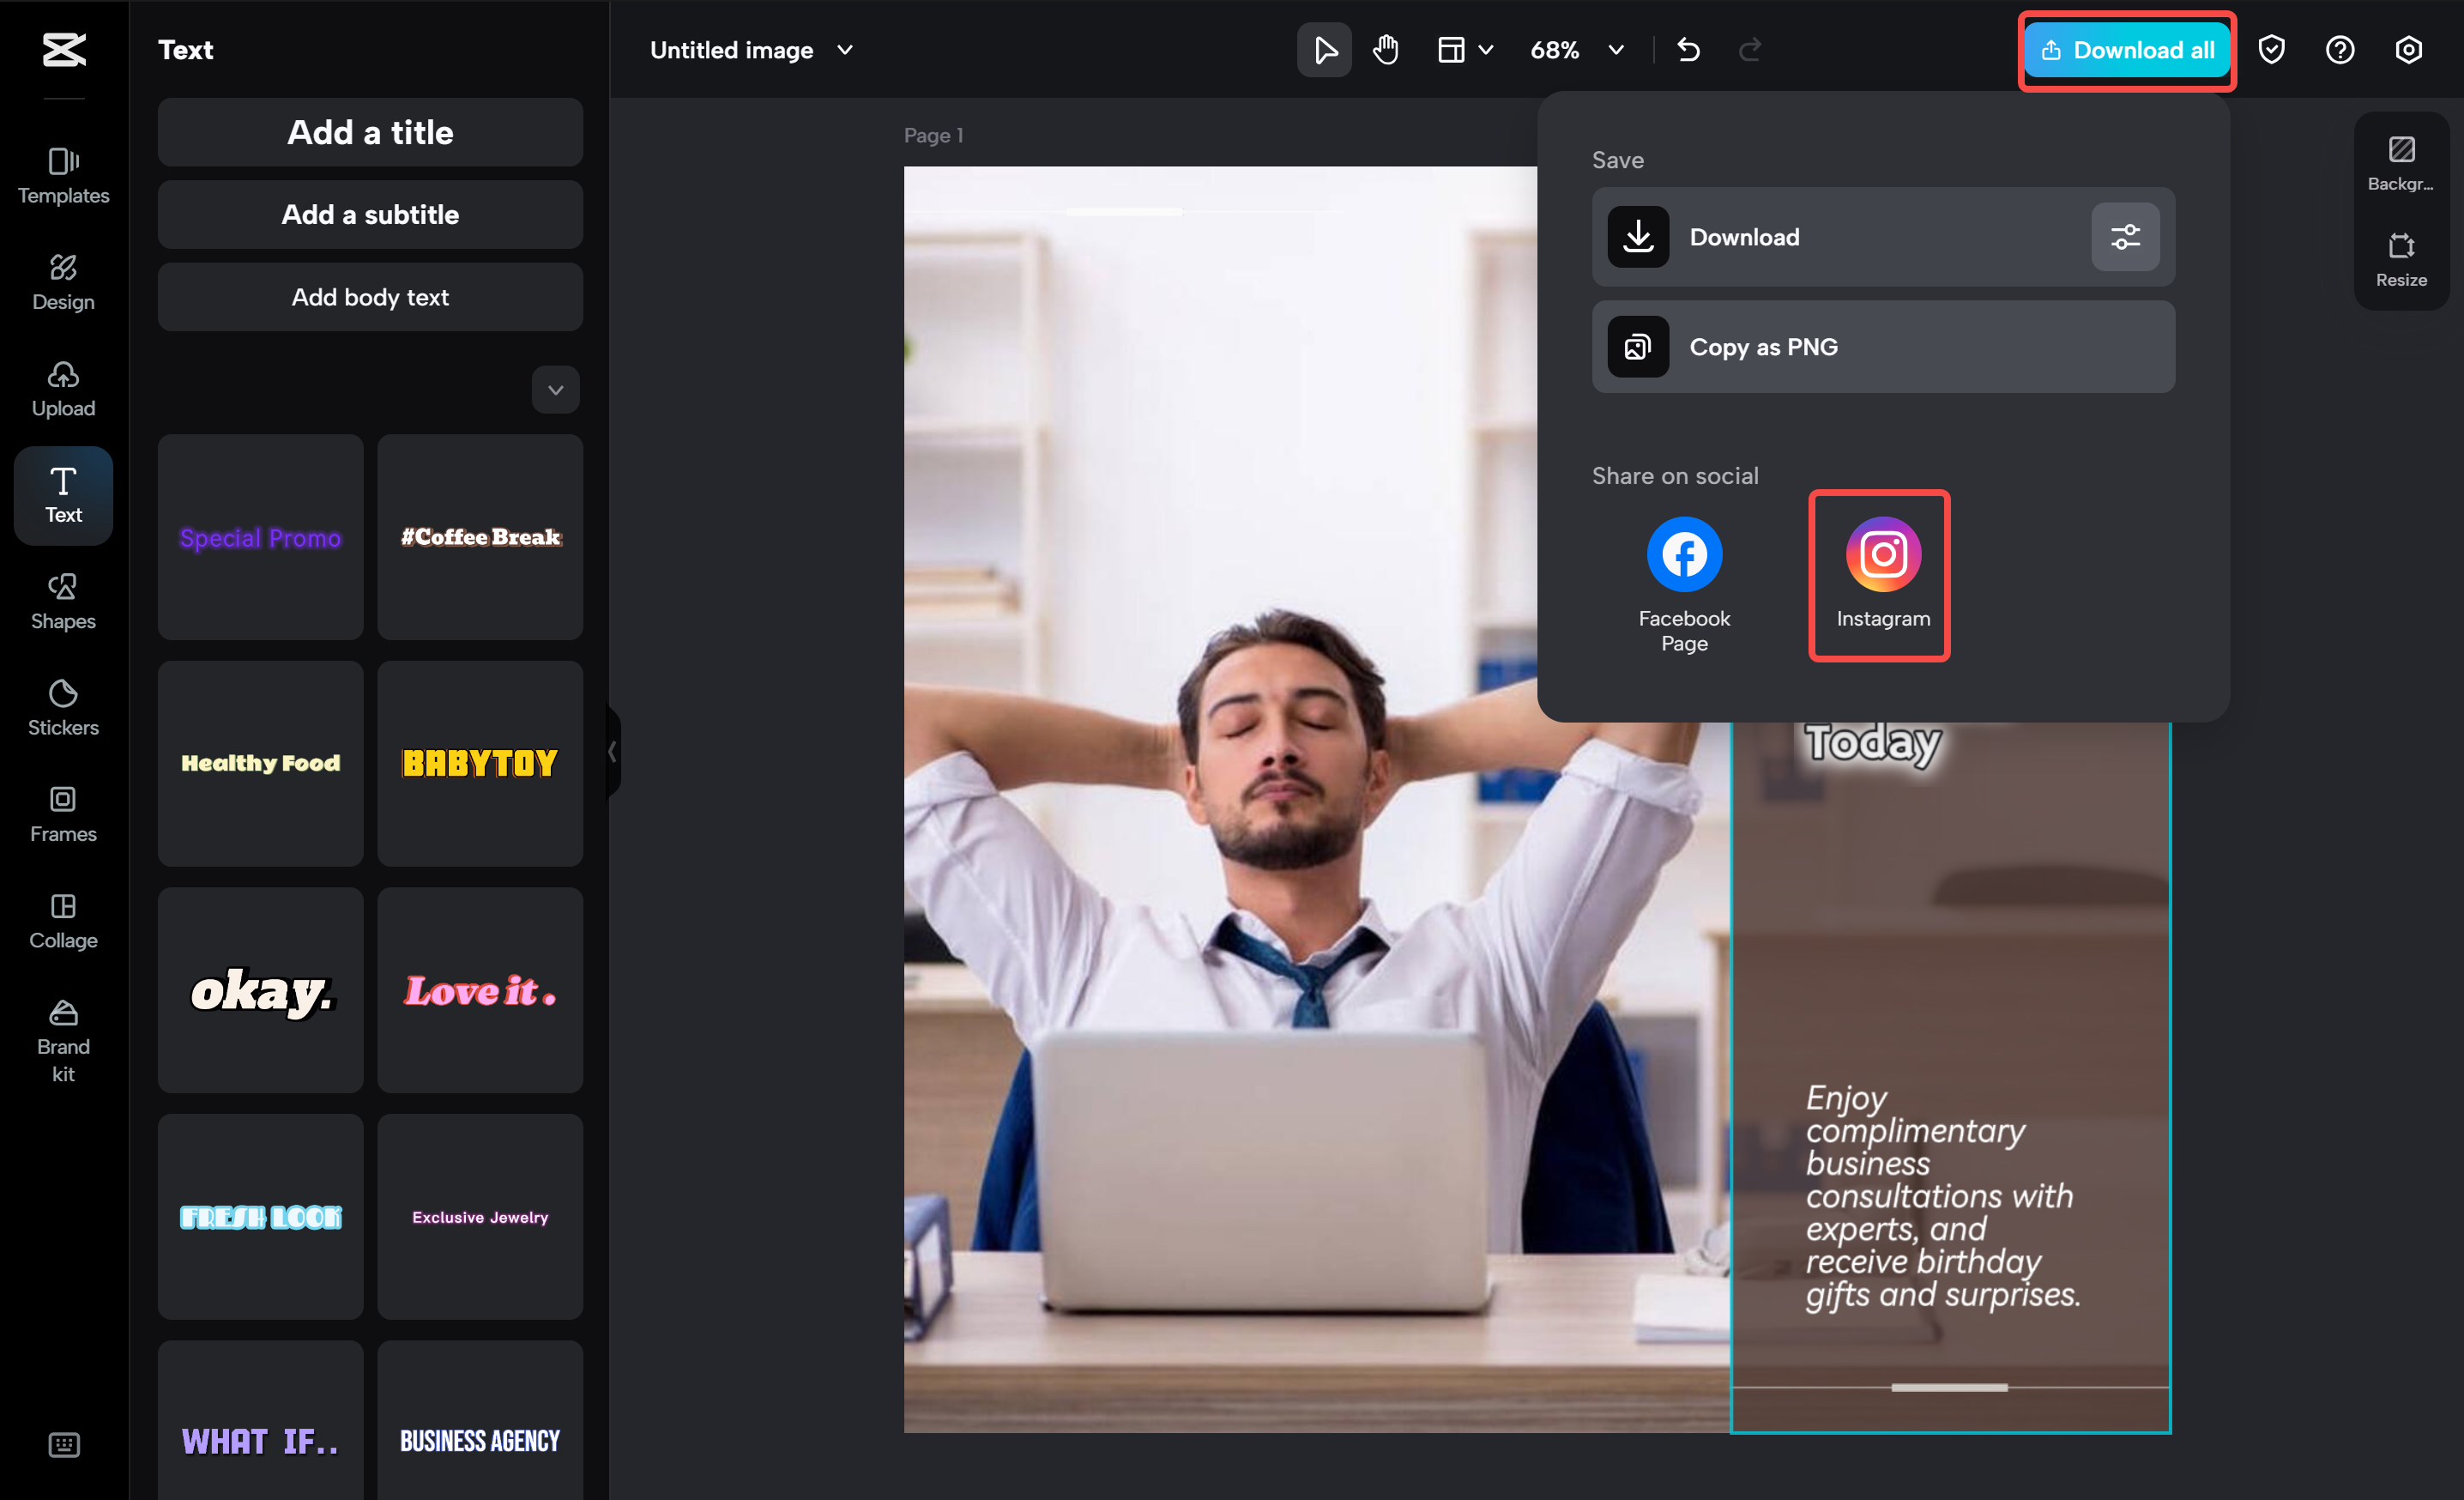Share the design to Instagram

tap(1881, 575)
